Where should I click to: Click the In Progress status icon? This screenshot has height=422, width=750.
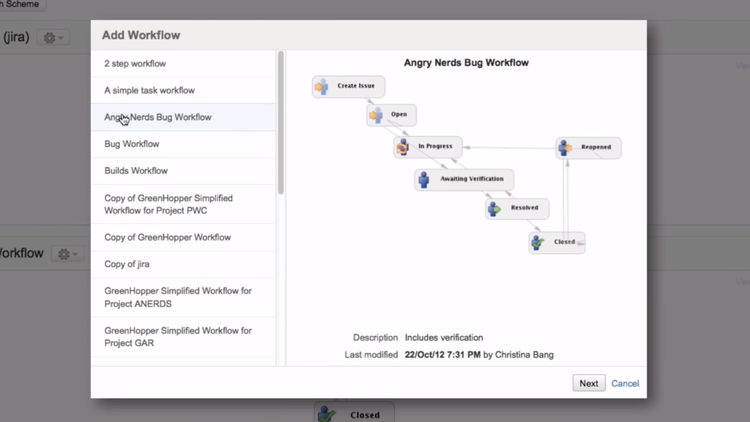tap(403, 147)
